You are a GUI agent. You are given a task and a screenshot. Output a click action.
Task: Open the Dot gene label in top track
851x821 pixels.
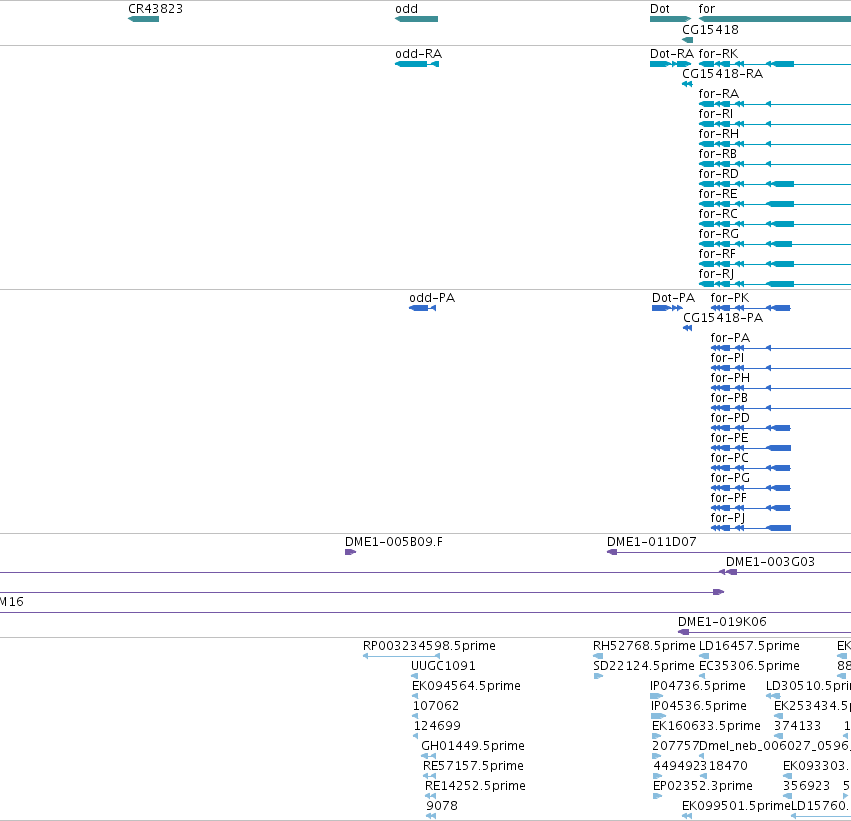tap(660, 9)
